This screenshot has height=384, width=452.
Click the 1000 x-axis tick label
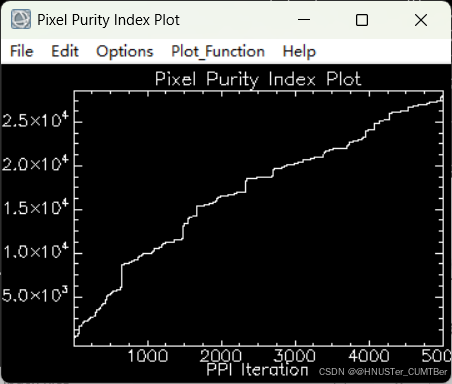[x=148, y=356]
